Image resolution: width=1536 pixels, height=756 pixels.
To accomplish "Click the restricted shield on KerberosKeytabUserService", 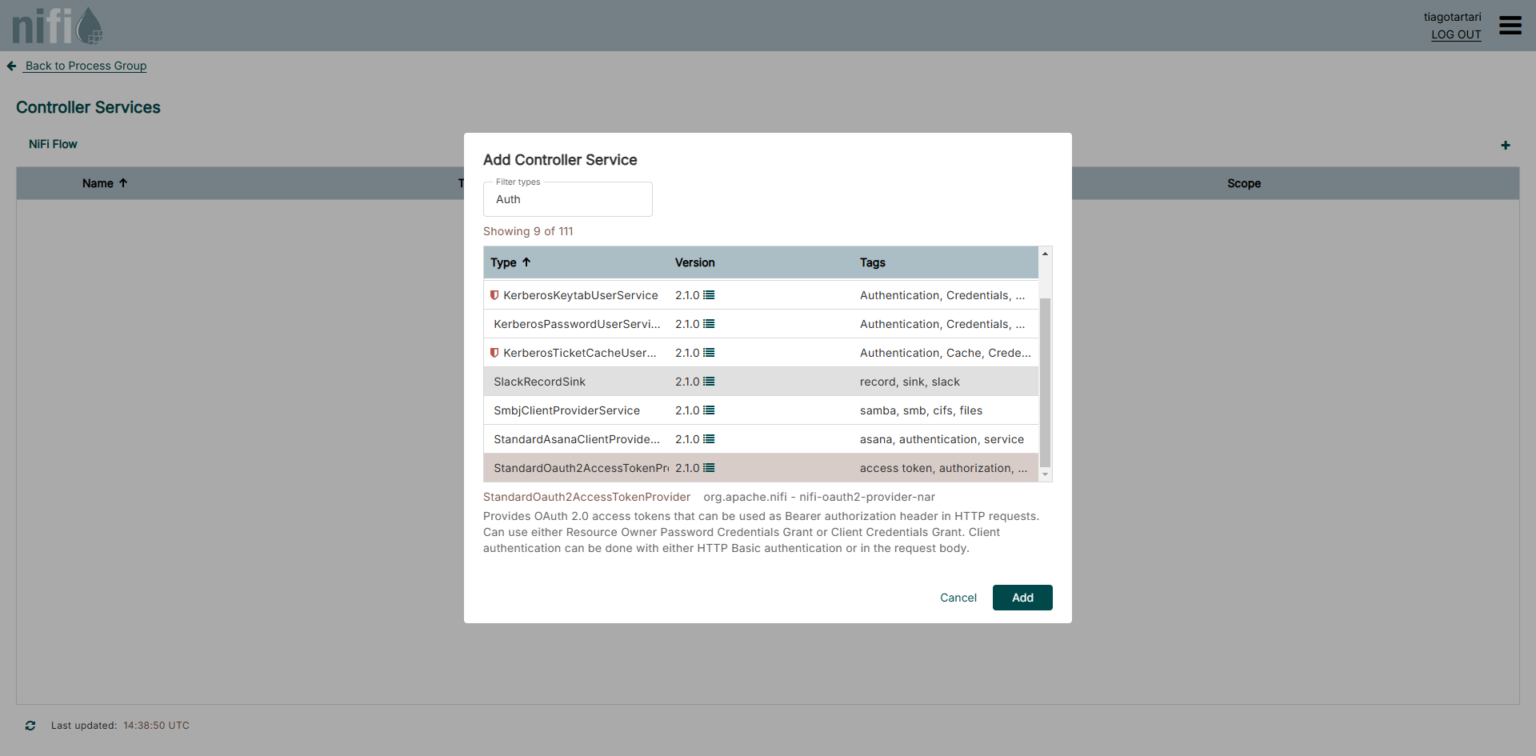I will click(x=493, y=294).
